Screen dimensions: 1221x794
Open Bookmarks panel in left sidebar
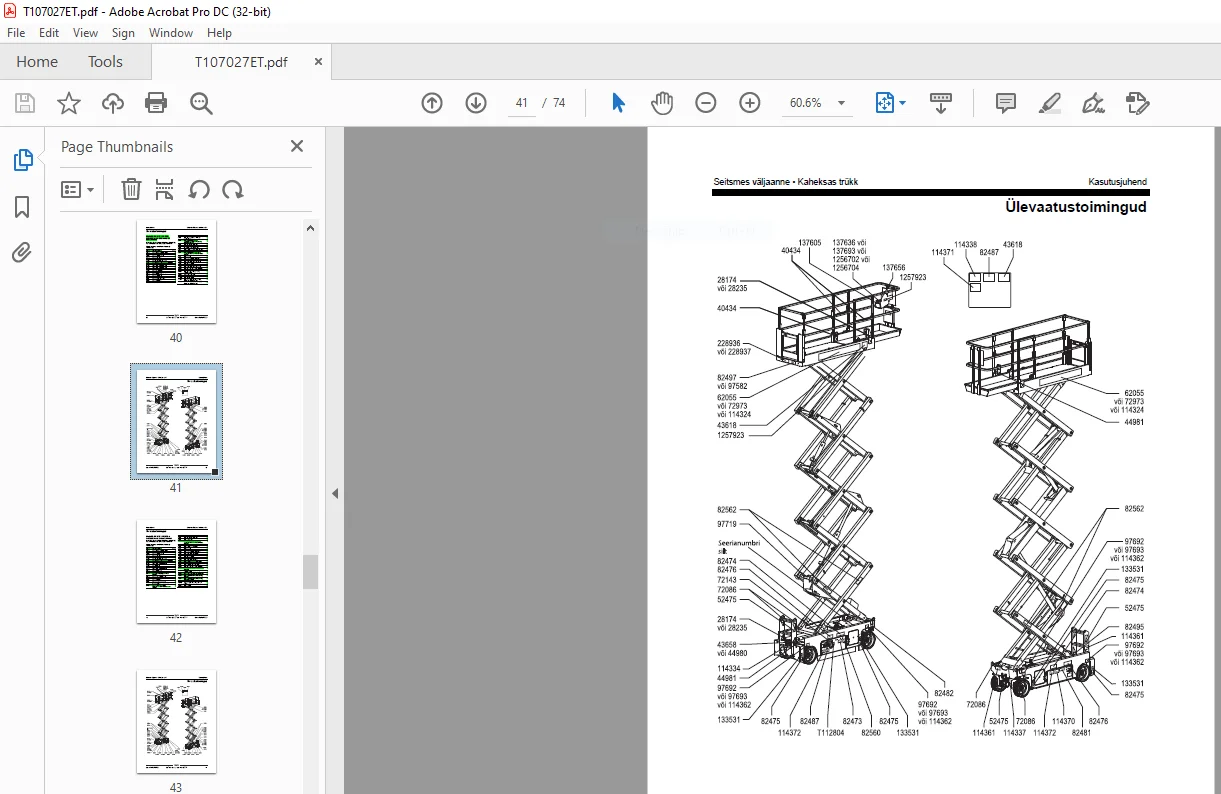(x=22, y=207)
